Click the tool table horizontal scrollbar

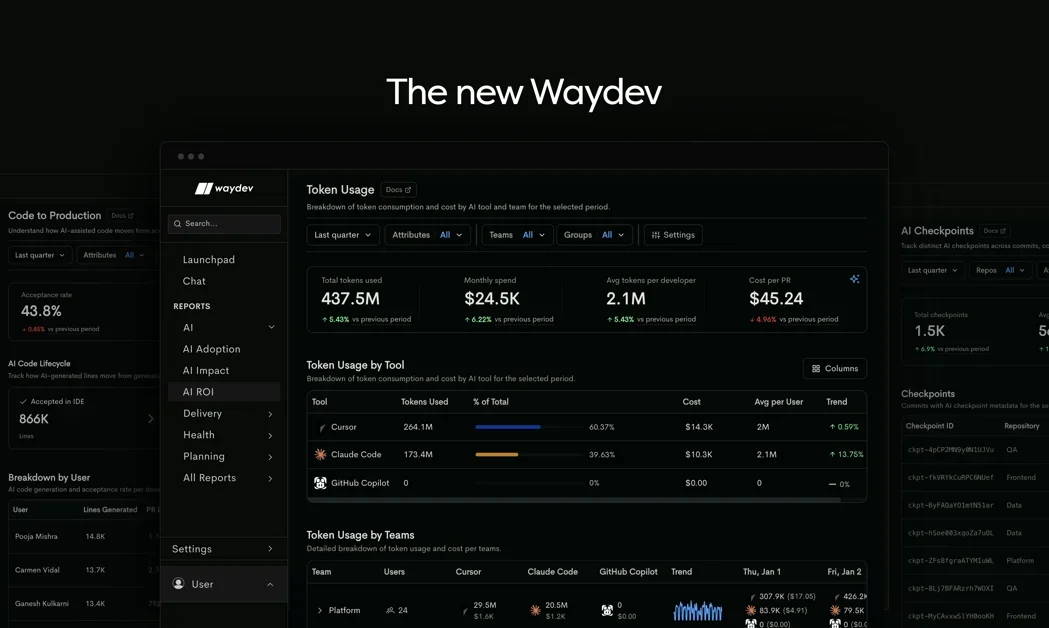[574, 500]
